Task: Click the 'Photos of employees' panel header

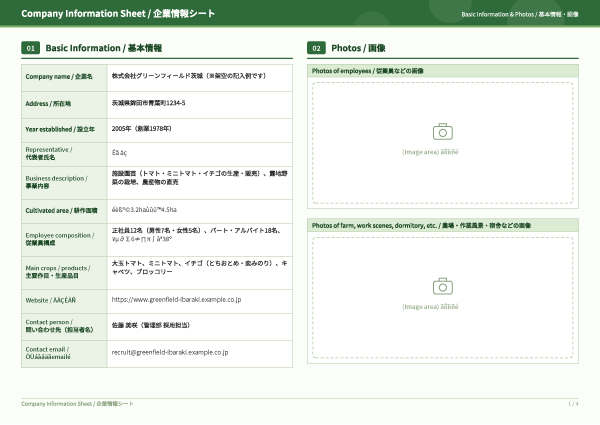Action: point(443,71)
